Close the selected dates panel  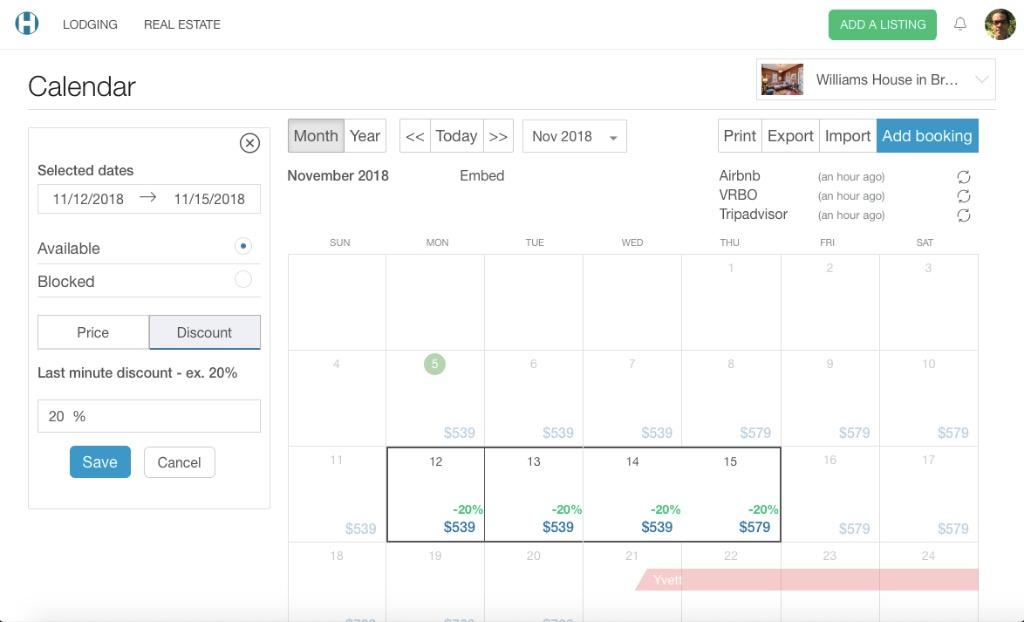click(x=250, y=143)
